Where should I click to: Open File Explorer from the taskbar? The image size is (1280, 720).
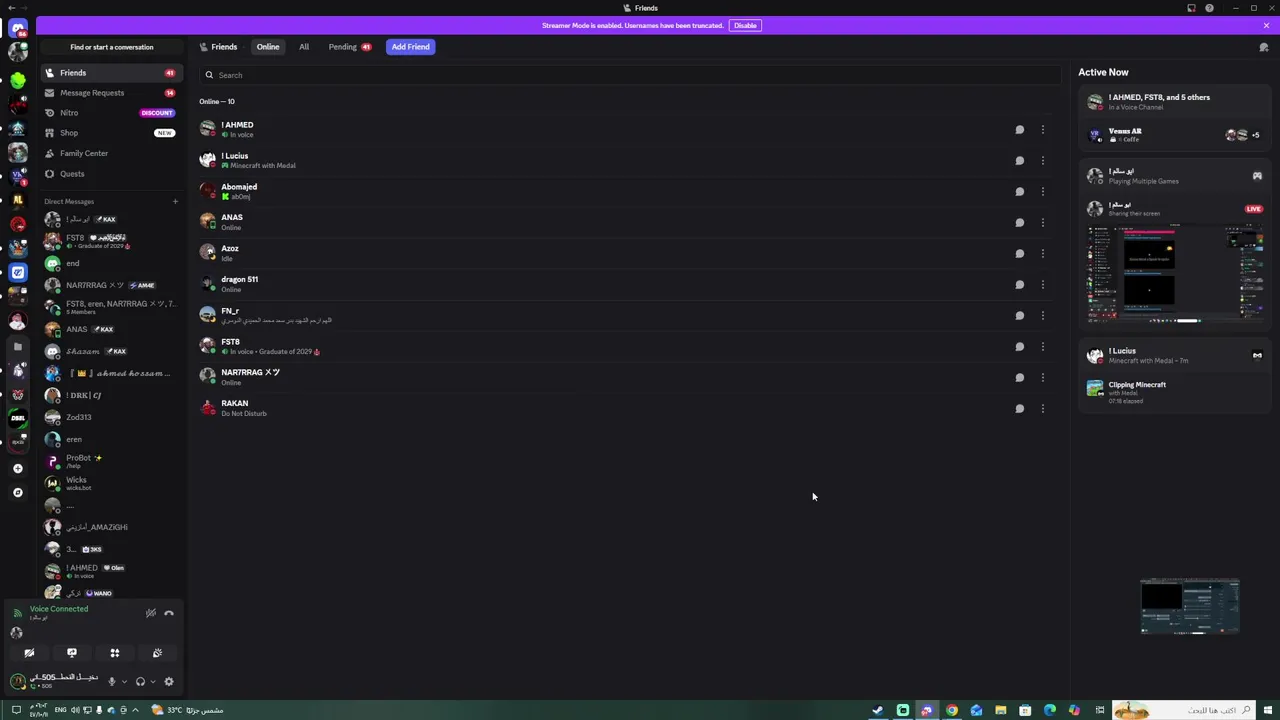(x=1001, y=710)
